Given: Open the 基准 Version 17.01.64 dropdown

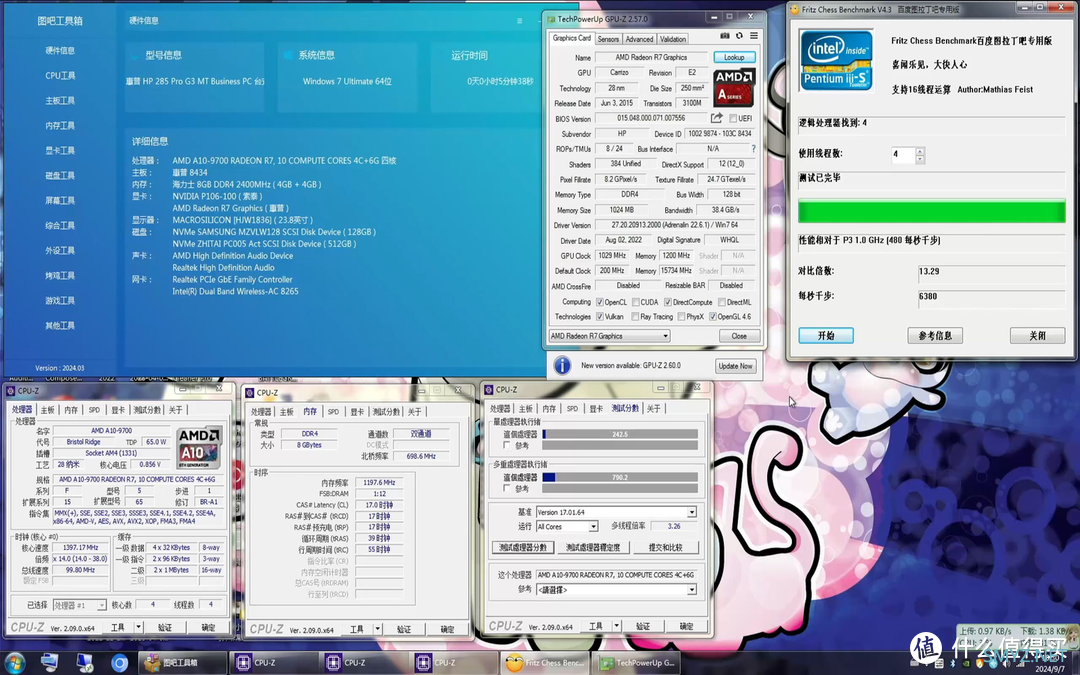Looking at the screenshot, I should pyautogui.click(x=616, y=512).
